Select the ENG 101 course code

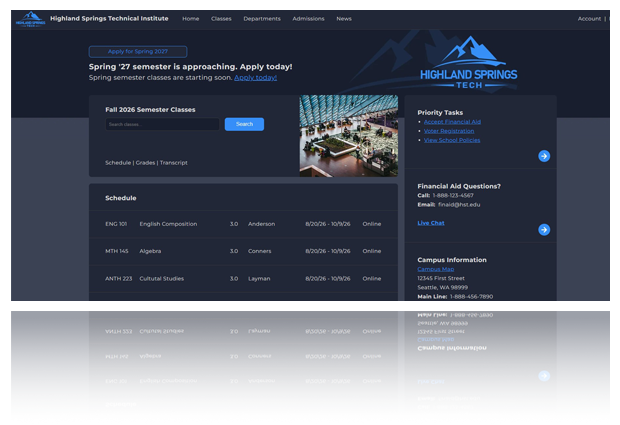coord(116,224)
